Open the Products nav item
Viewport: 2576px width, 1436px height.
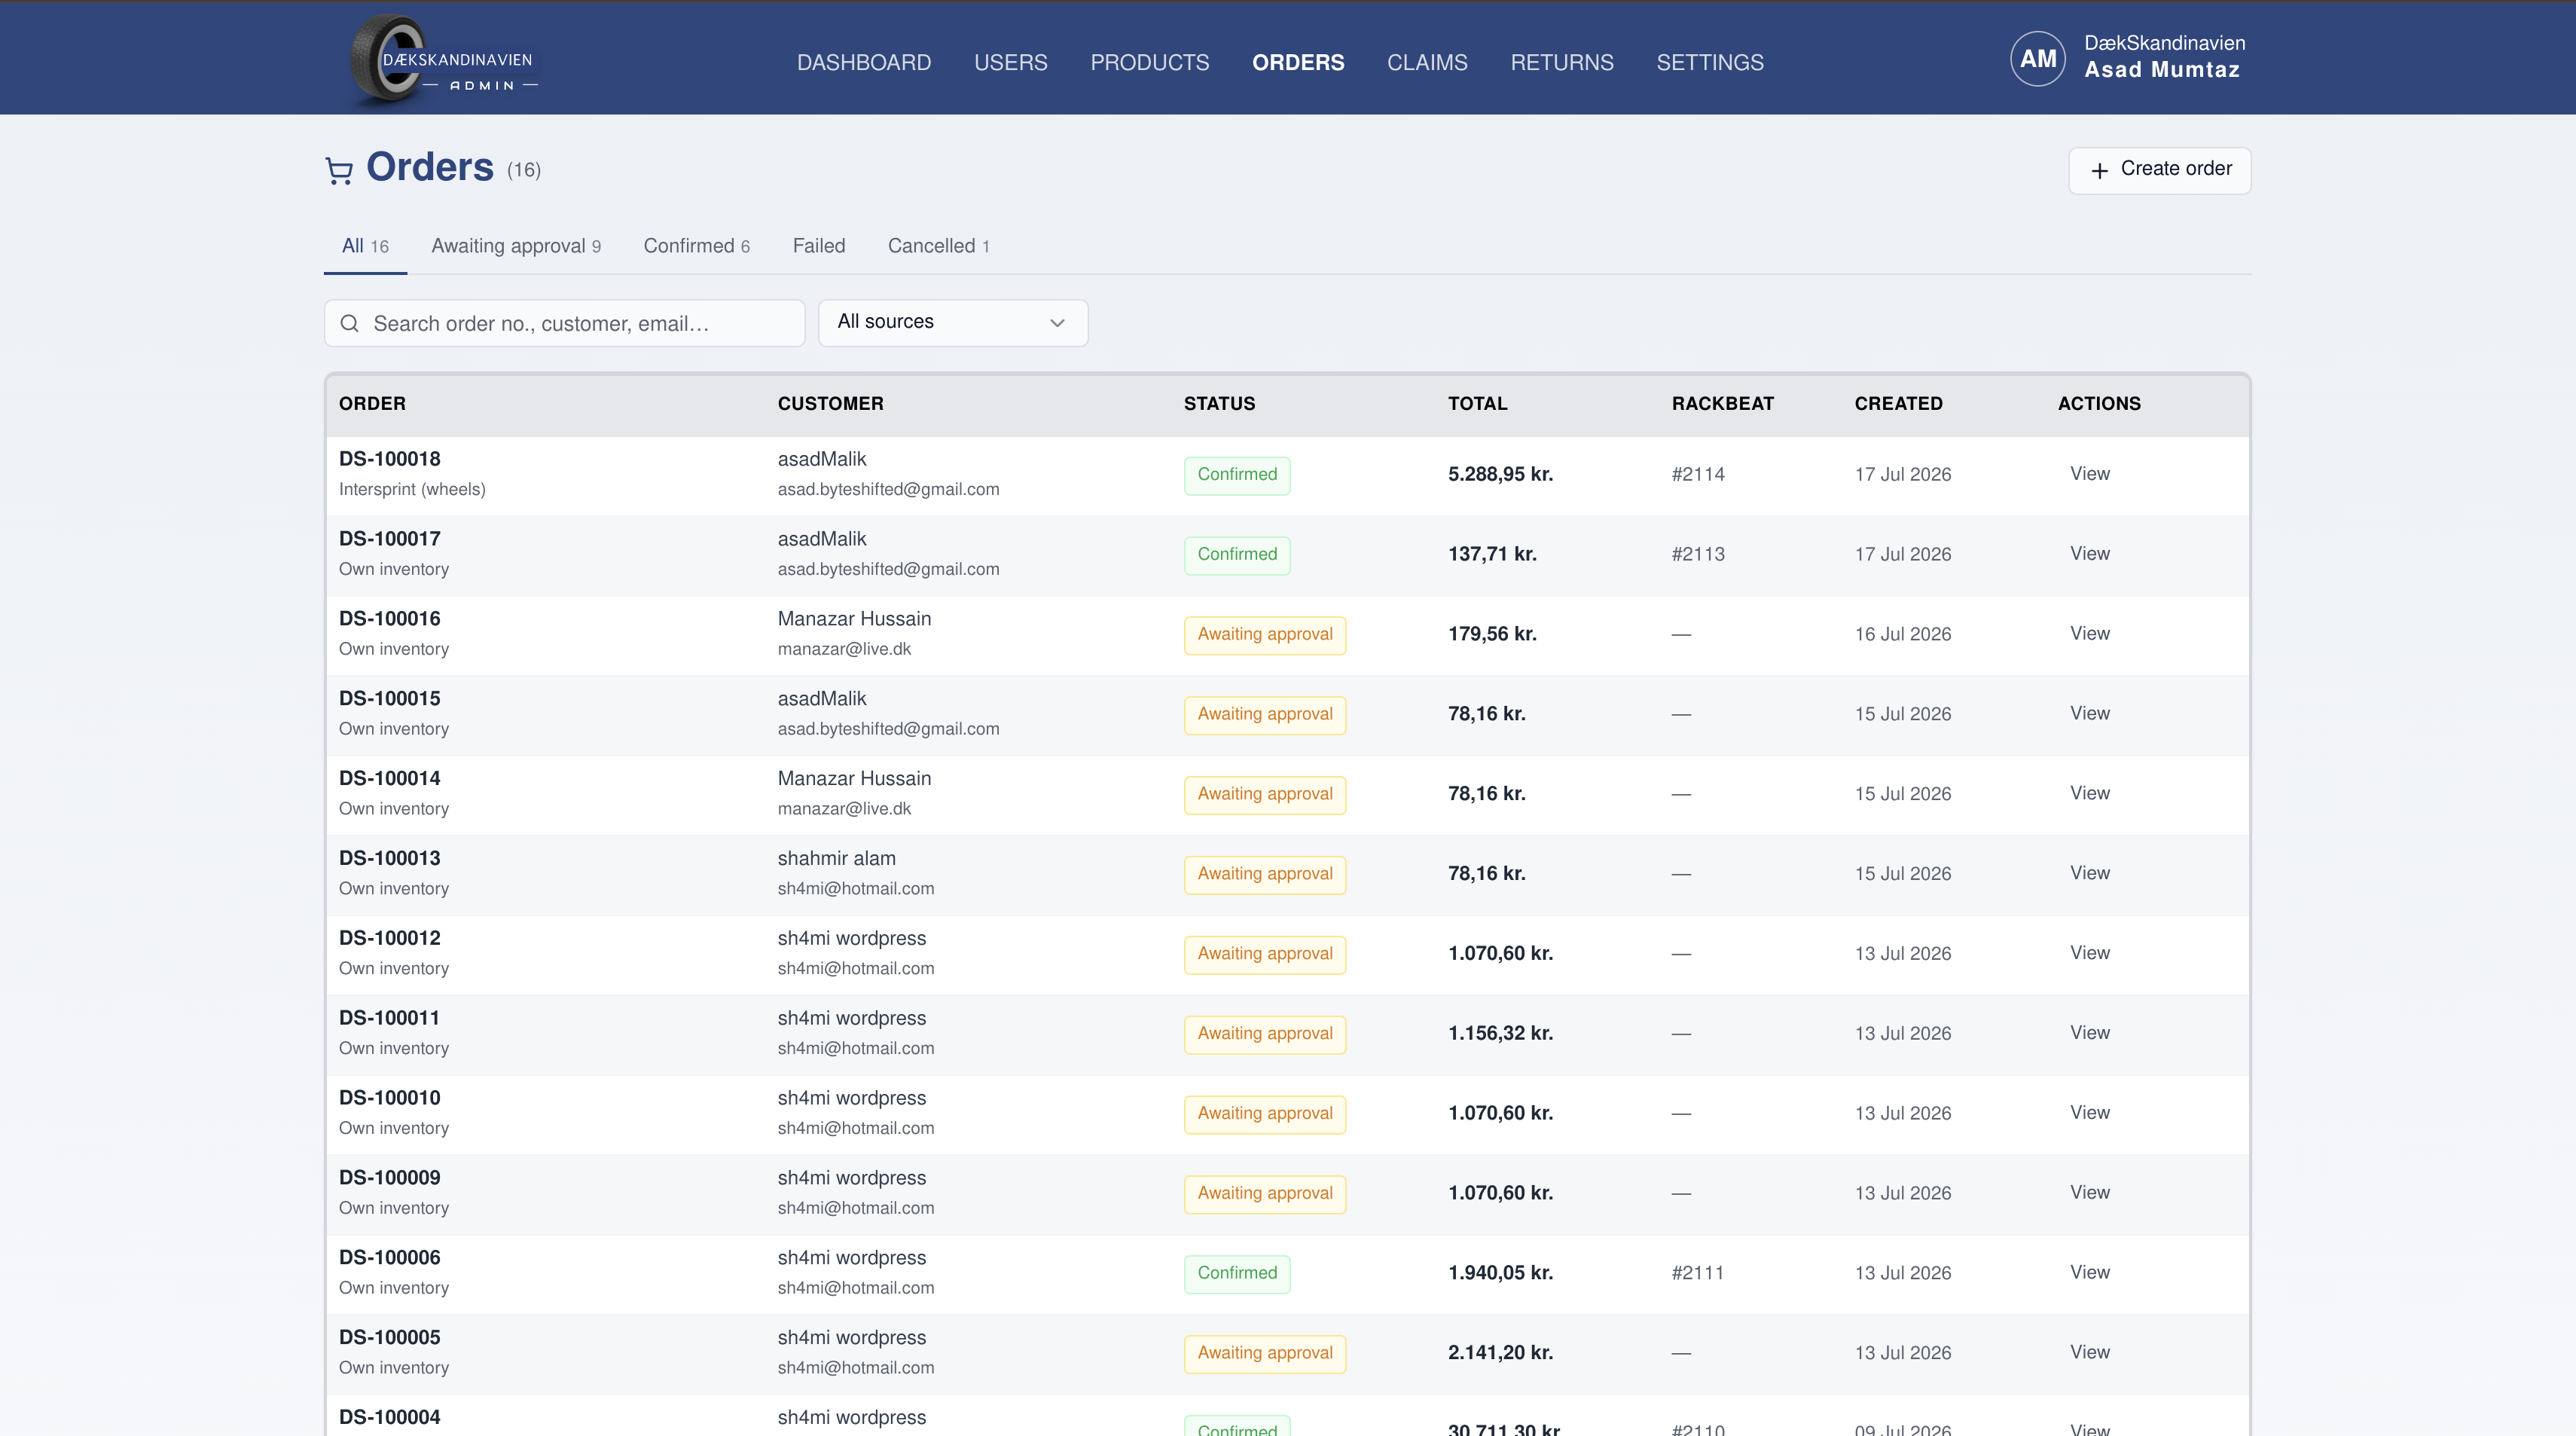(x=1149, y=62)
